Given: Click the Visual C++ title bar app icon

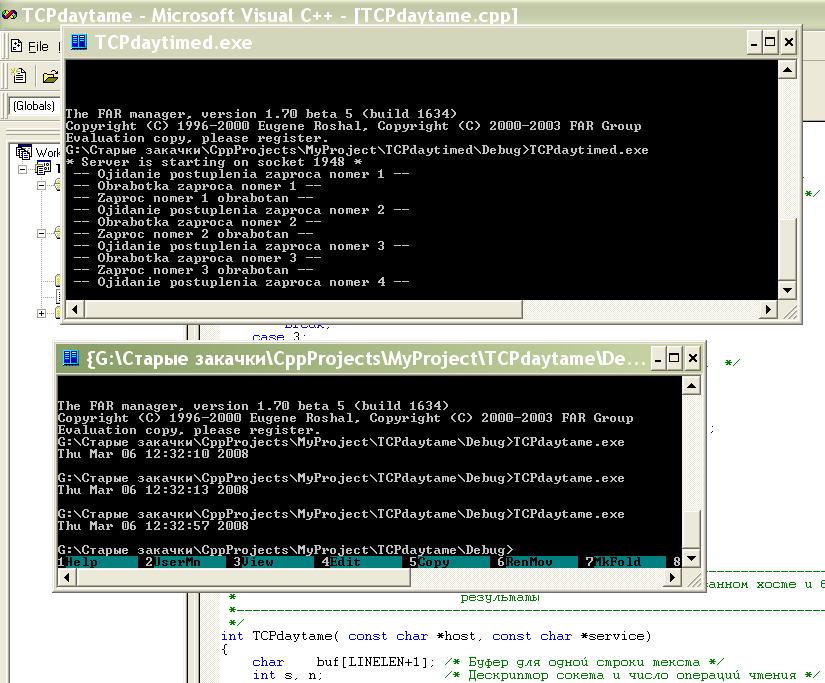Looking at the screenshot, I should [9, 15].
